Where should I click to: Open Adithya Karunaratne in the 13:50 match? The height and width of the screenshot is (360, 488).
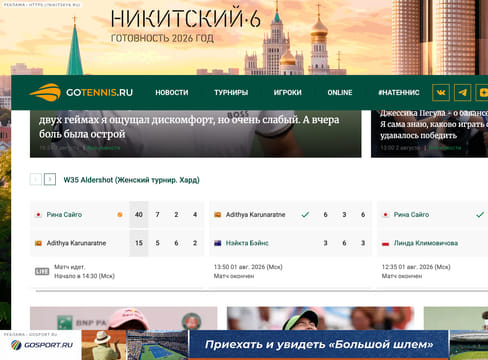click(256, 215)
